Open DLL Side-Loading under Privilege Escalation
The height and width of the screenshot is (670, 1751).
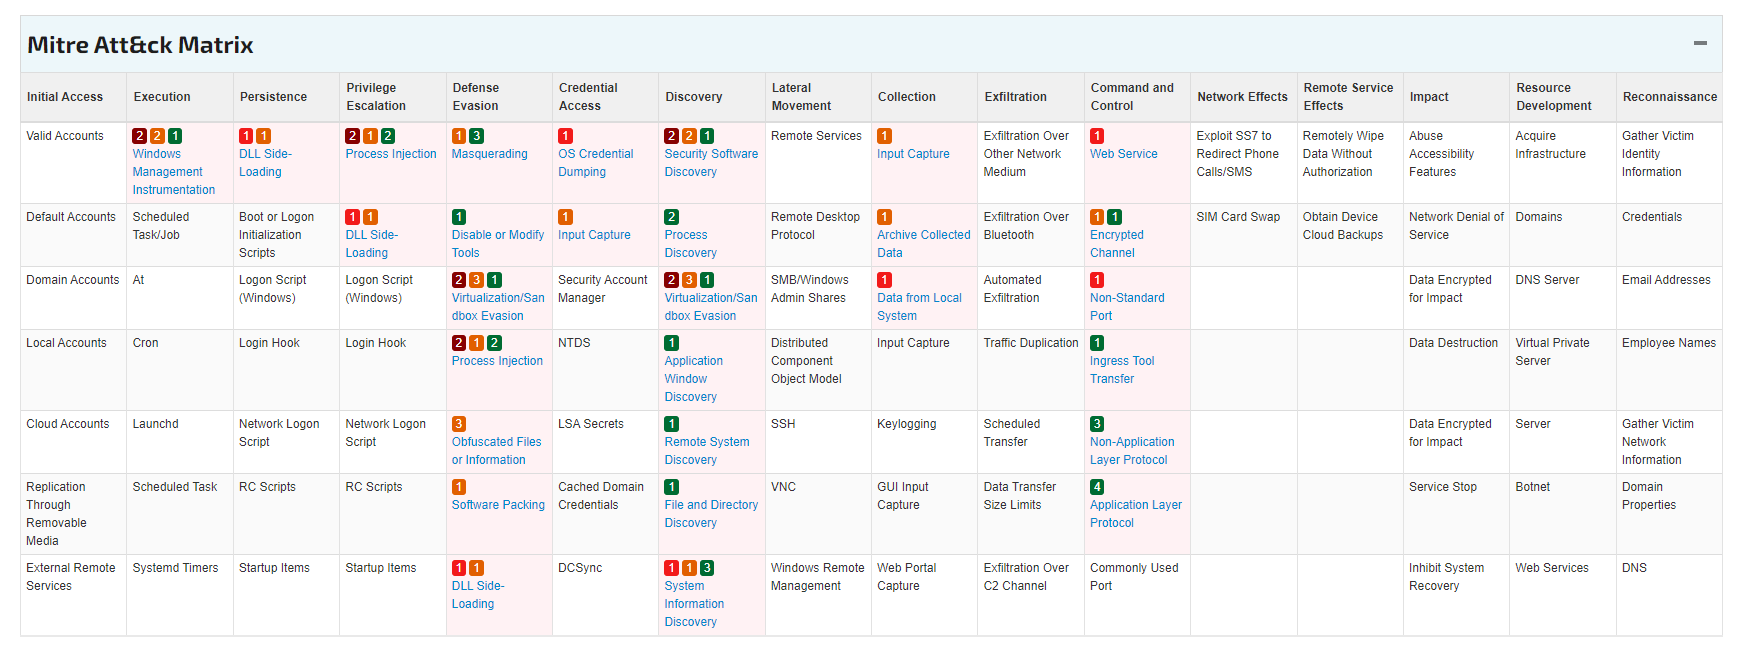372,244
